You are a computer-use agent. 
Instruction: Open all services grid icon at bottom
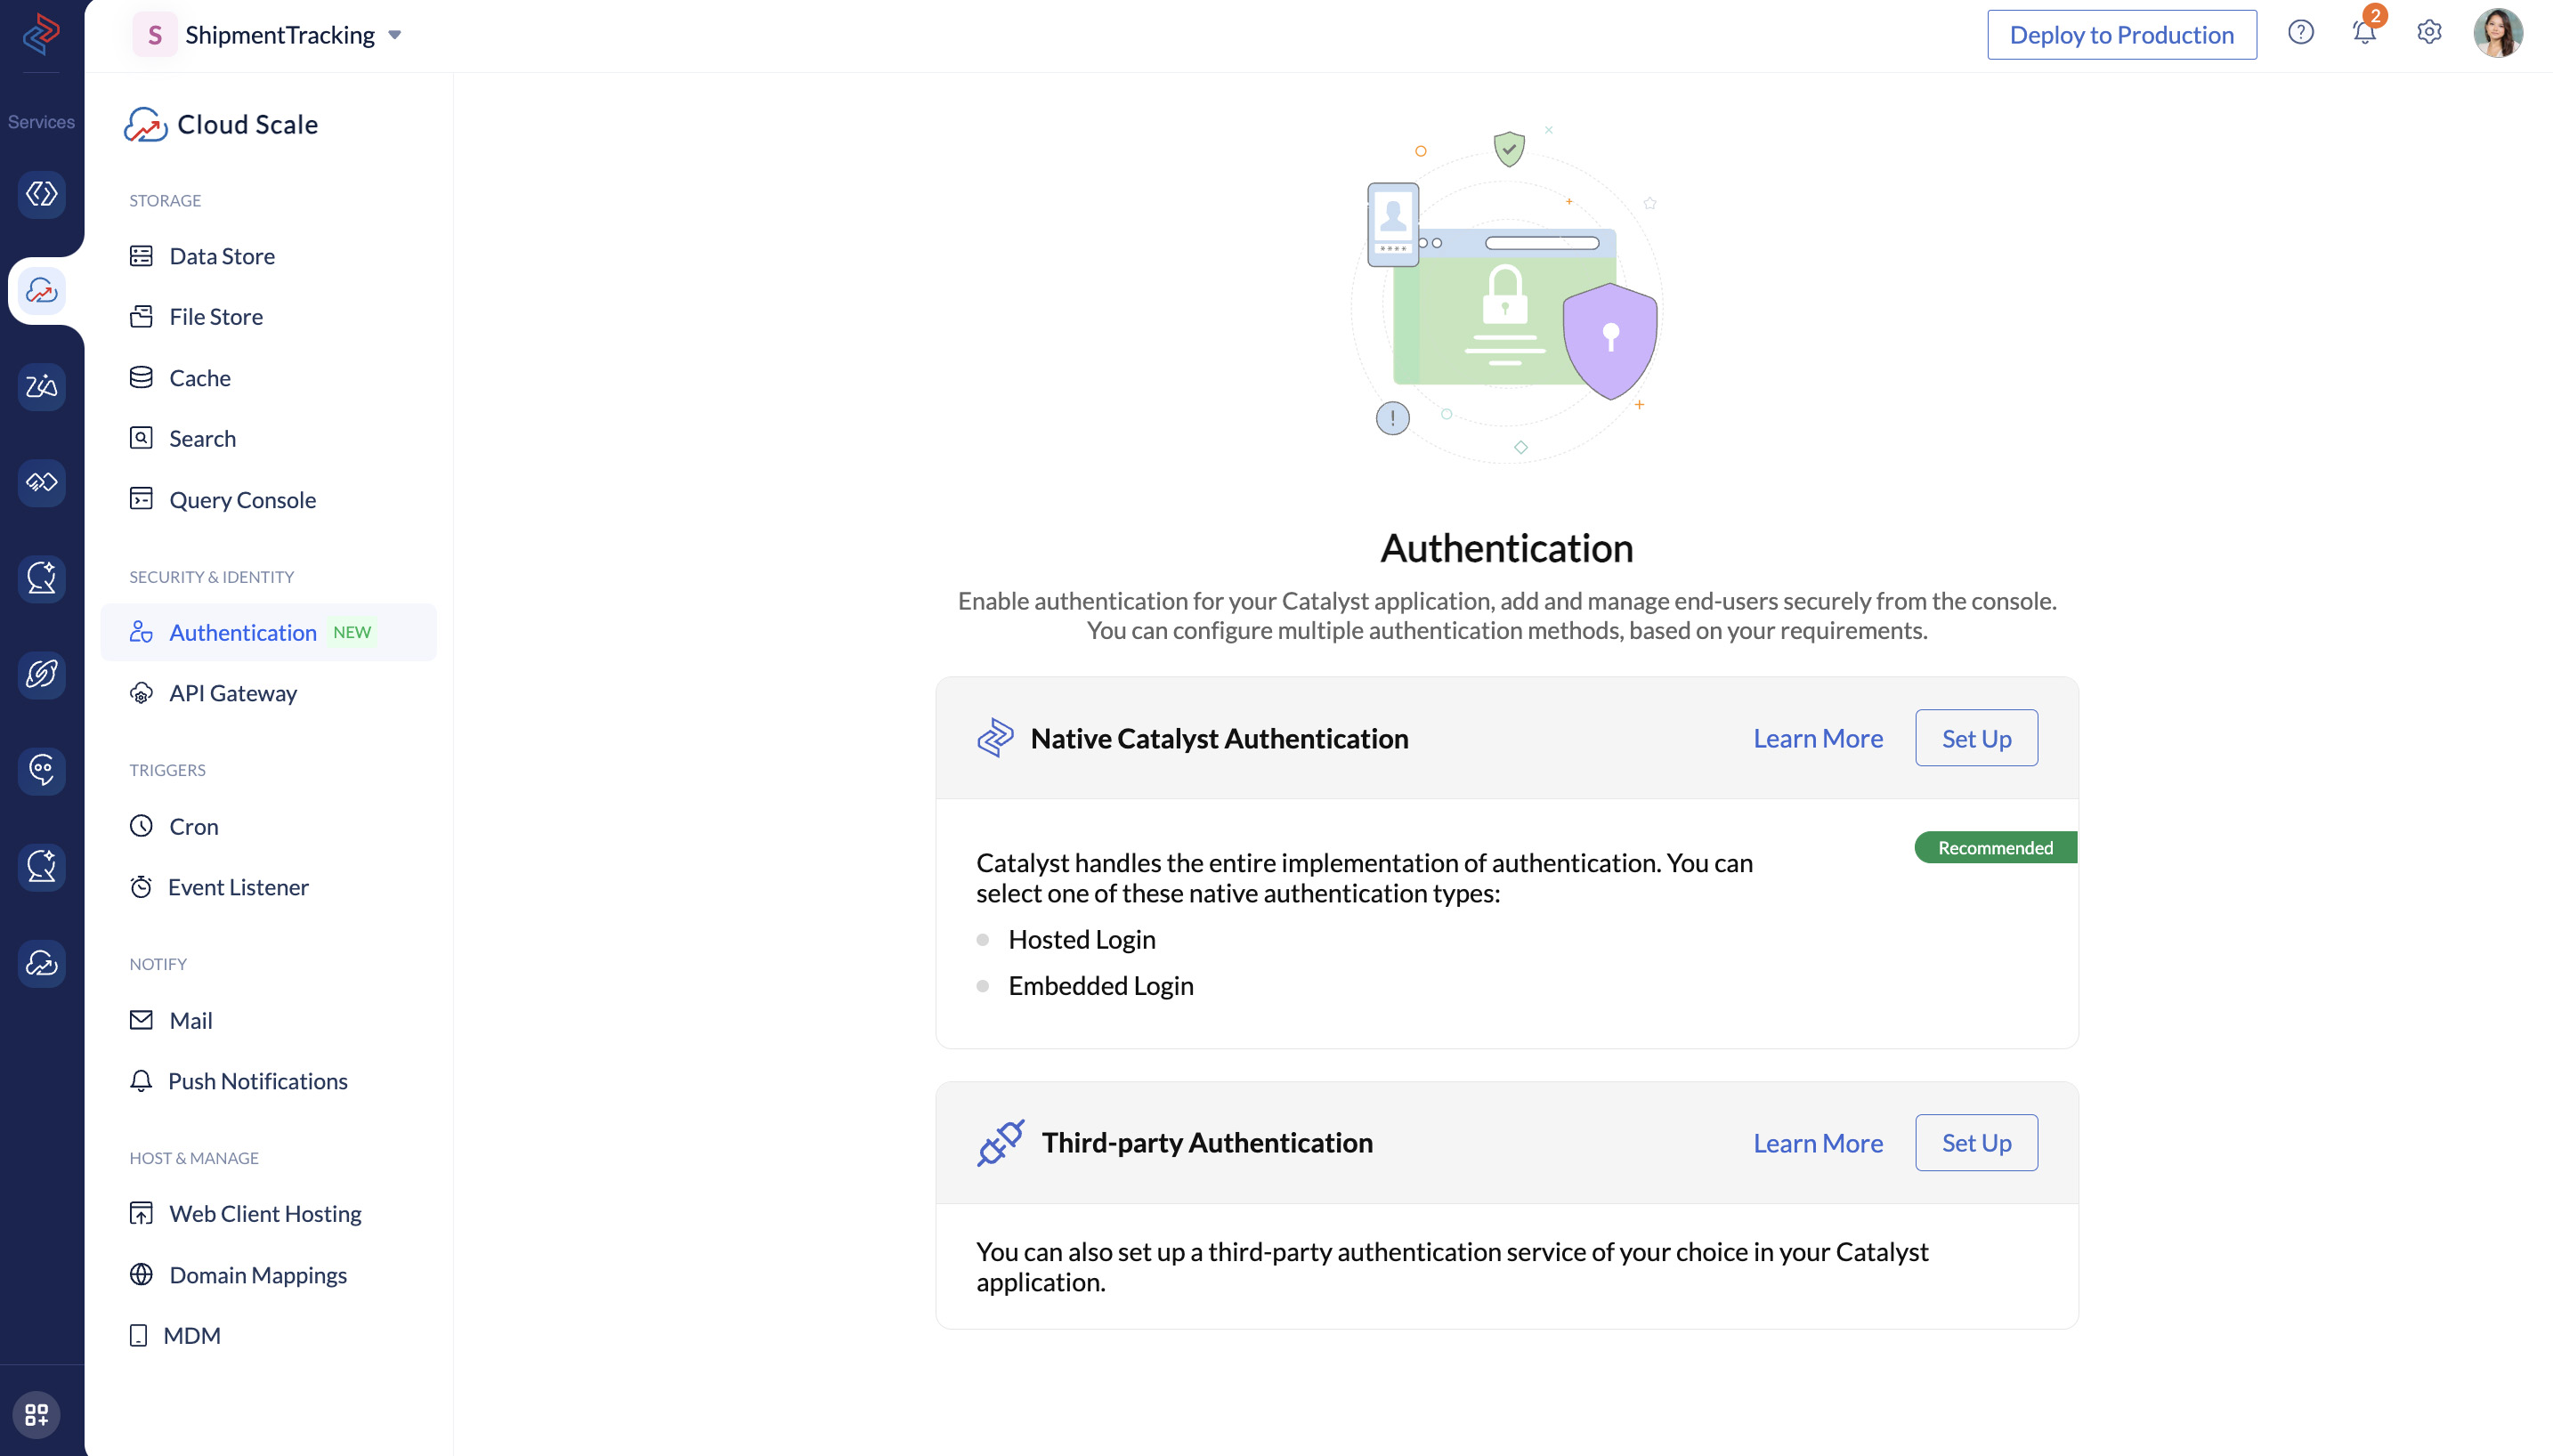click(37, 1414)
